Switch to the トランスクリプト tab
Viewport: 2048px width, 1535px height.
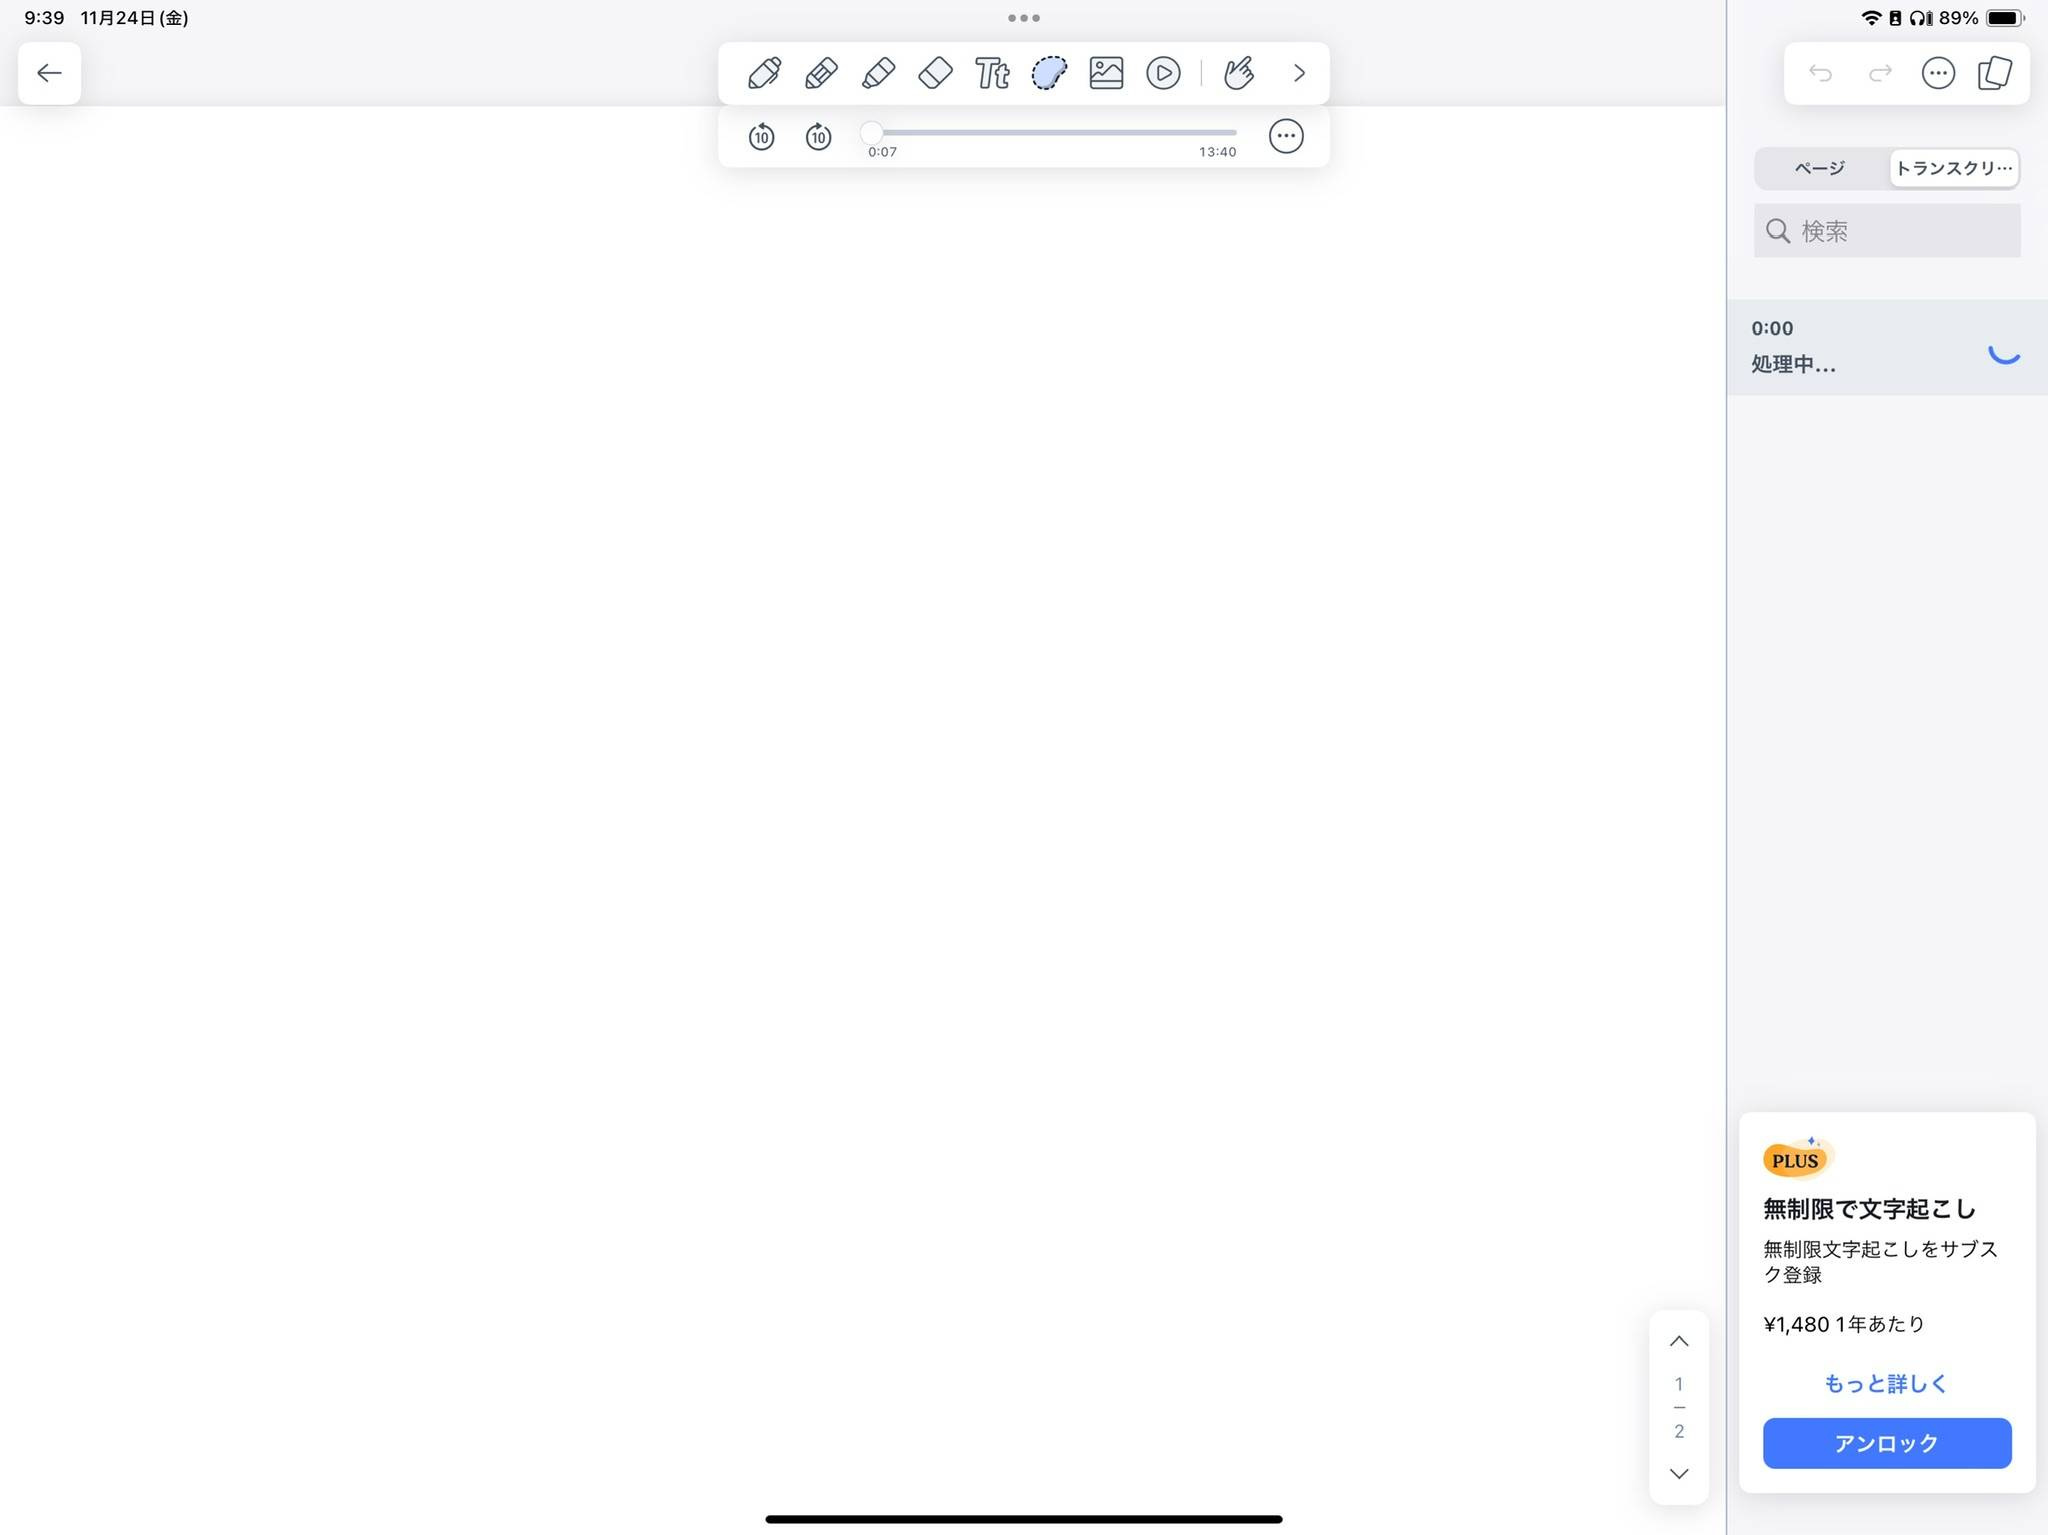(1953, 168)
